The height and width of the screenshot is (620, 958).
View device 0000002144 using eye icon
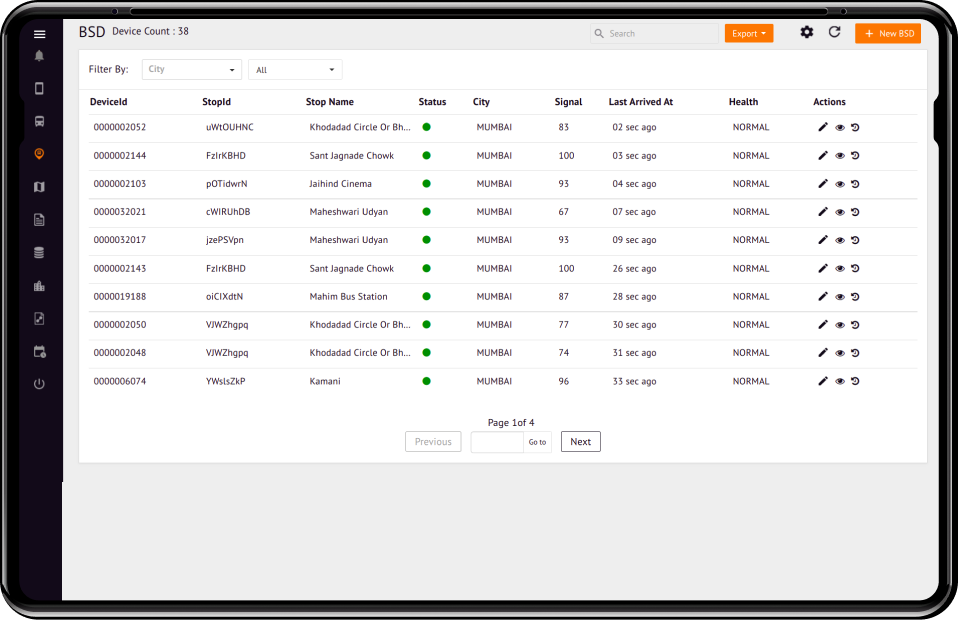click(840, 156)
